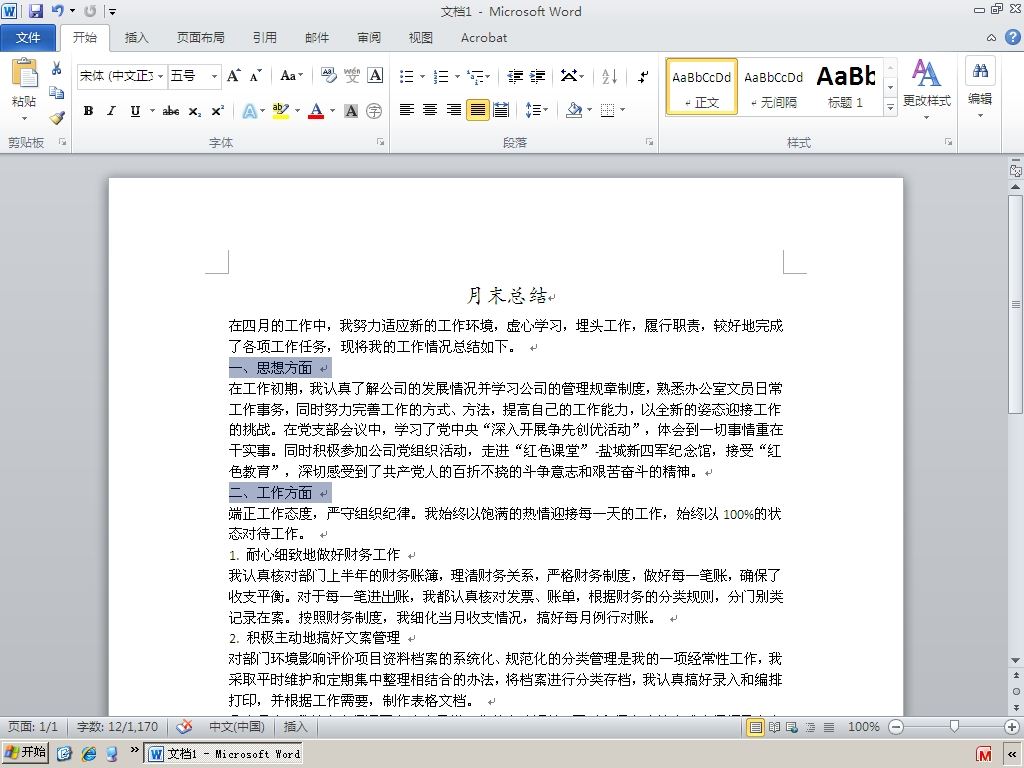The image size is (1024, 768).
Task: Click the font color red A swatch
Action: click(x=316, y=110)
